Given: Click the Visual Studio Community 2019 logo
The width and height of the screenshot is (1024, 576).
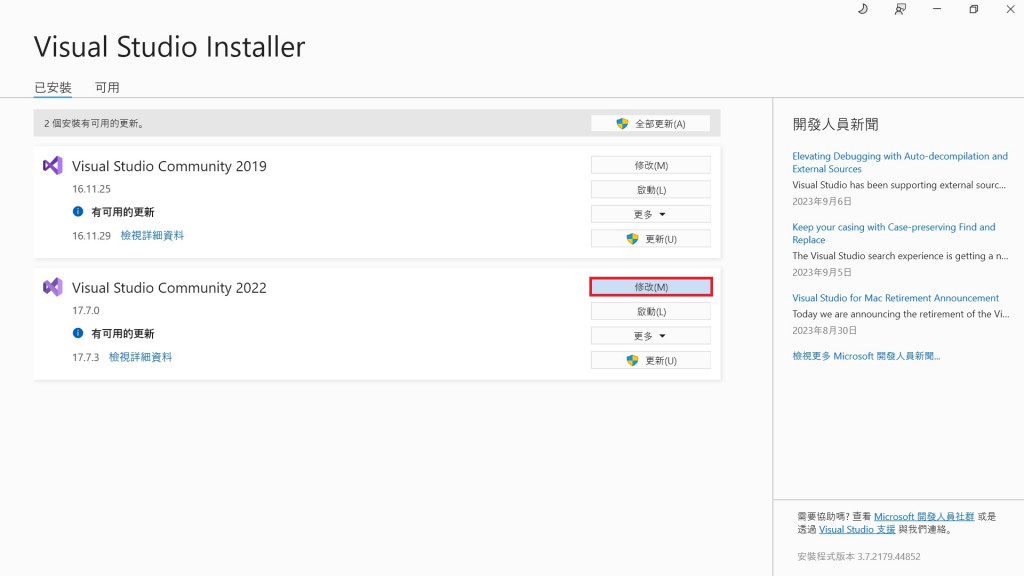Looking at the screenshot, I should coord(53,166).
